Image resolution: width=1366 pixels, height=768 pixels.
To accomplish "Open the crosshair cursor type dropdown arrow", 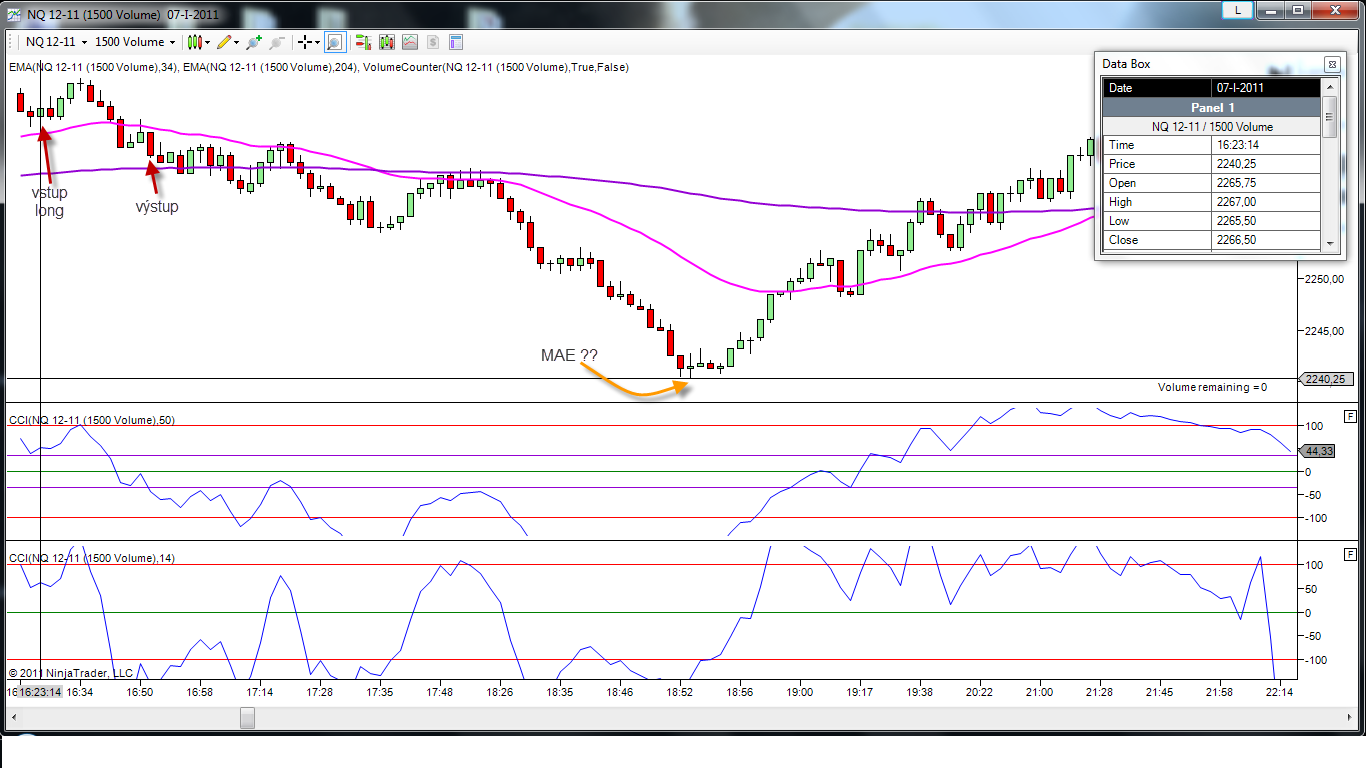I will [x=317, y=42].
